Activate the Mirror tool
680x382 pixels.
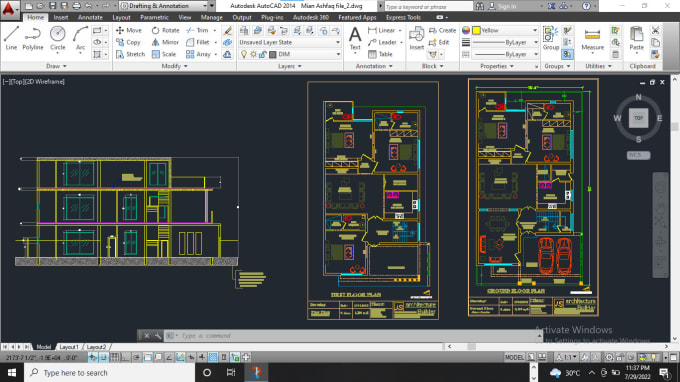click(x=165, y=42)
